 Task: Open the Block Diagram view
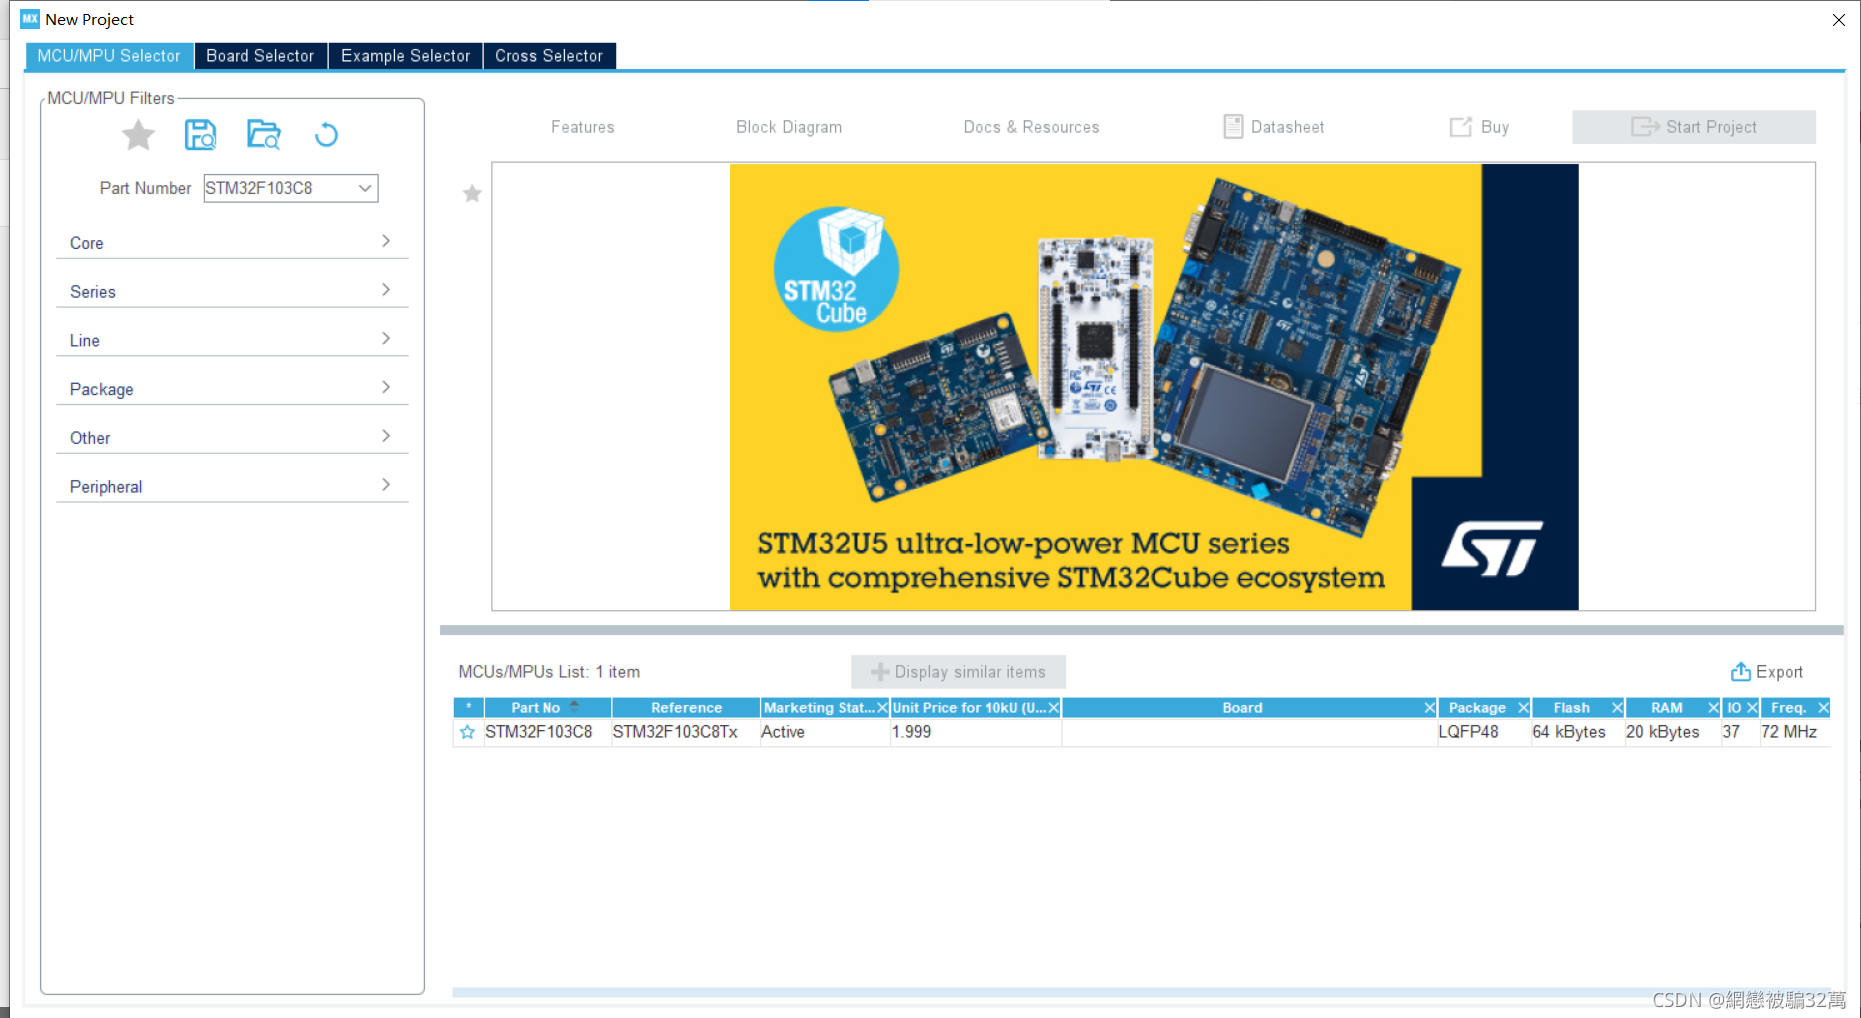pyautogui.click(x=789, y=127)
